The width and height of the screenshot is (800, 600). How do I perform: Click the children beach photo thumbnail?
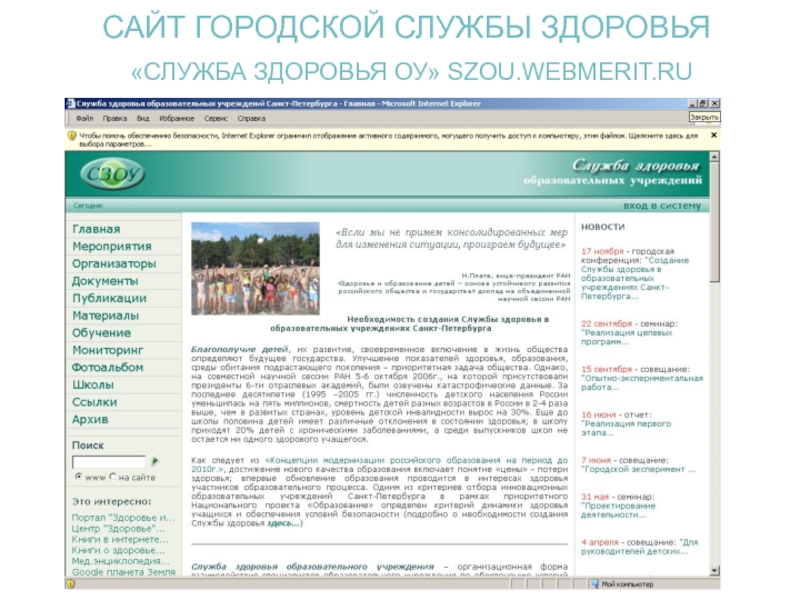click(x=256, y=268)
